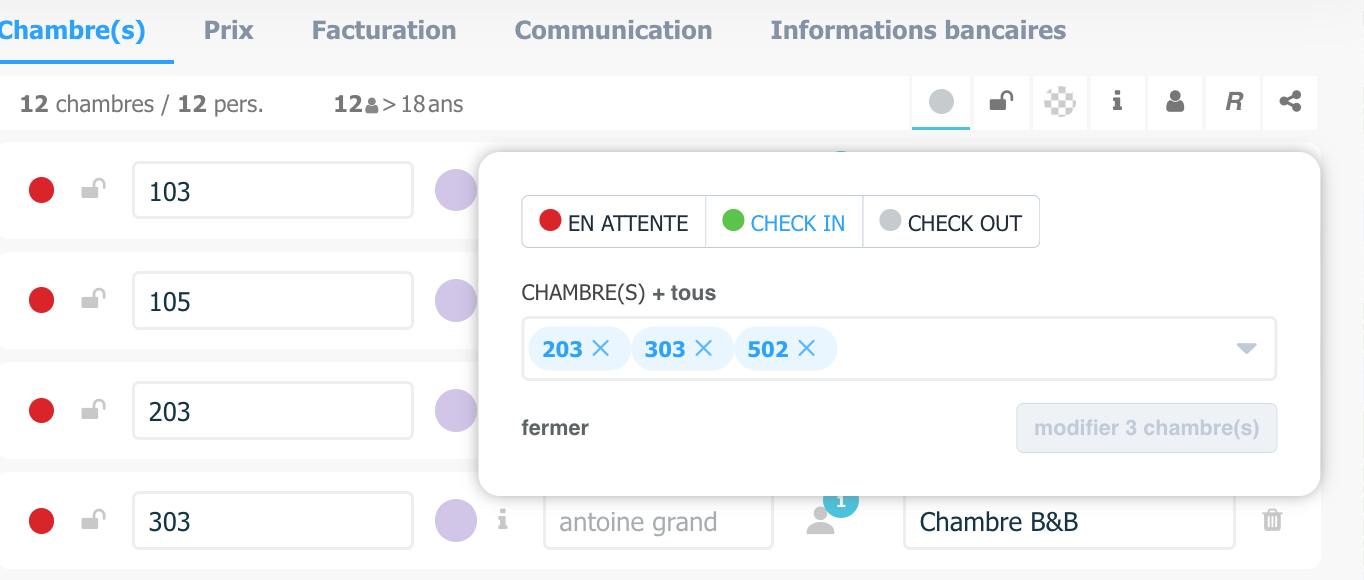Select the EN ATTENTE status option
This screenshot has height=580, width=1364.
point(614,222)
